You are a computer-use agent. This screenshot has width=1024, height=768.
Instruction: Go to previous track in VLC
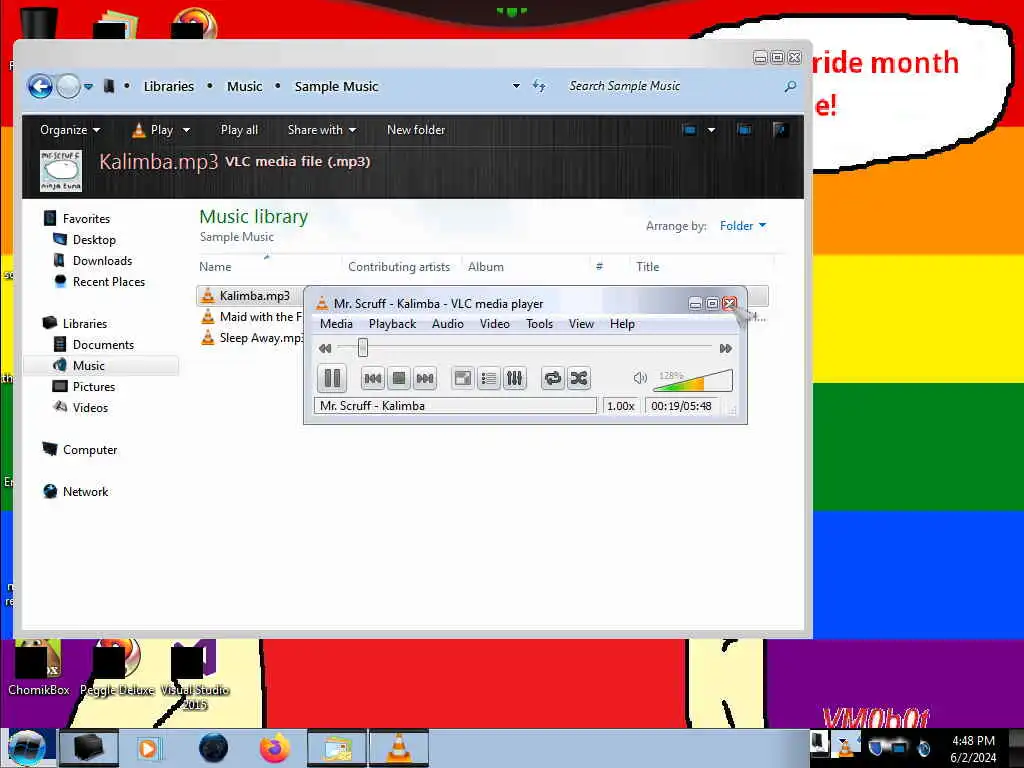tap(372, 378)
